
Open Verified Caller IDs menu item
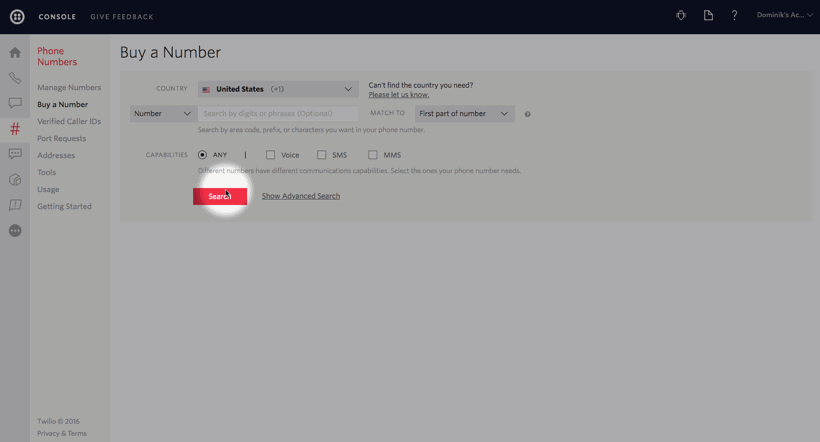69,122
